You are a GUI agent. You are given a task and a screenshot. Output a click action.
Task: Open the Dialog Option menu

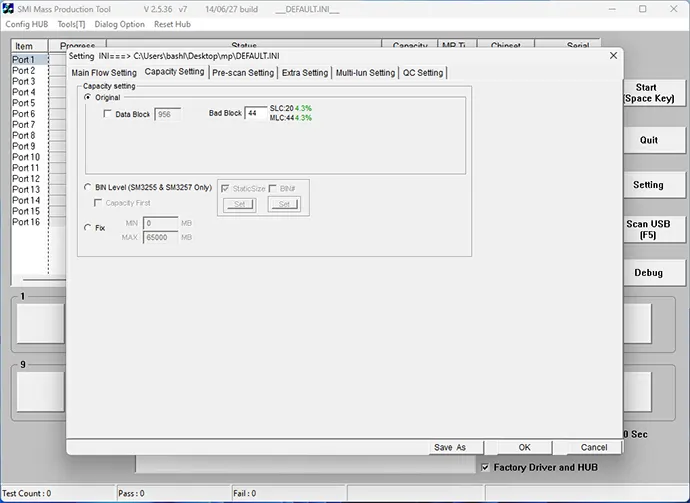click(x=119, y=24)
